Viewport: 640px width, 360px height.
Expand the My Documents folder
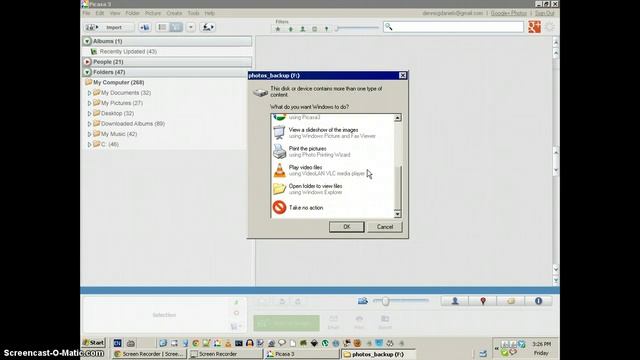[89, 93]
